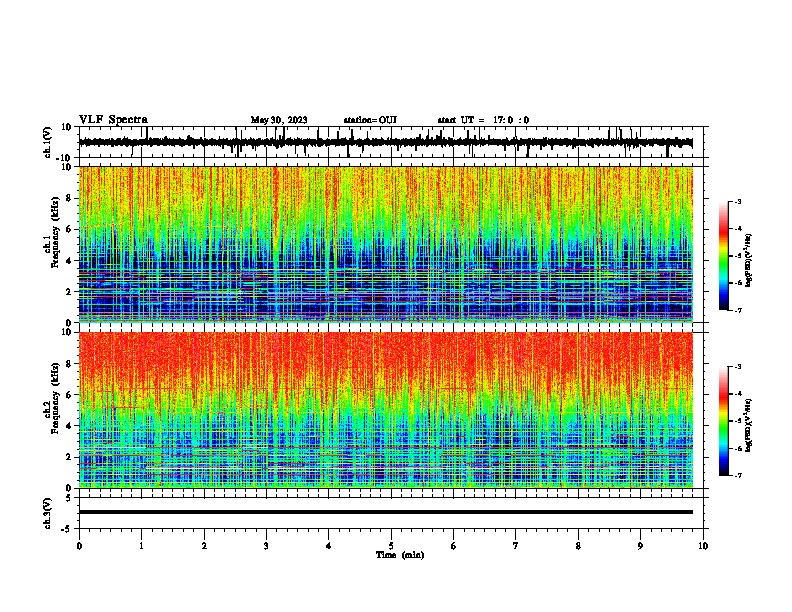Click inside the ch.2 spectrogram plot

click(386, 410)
